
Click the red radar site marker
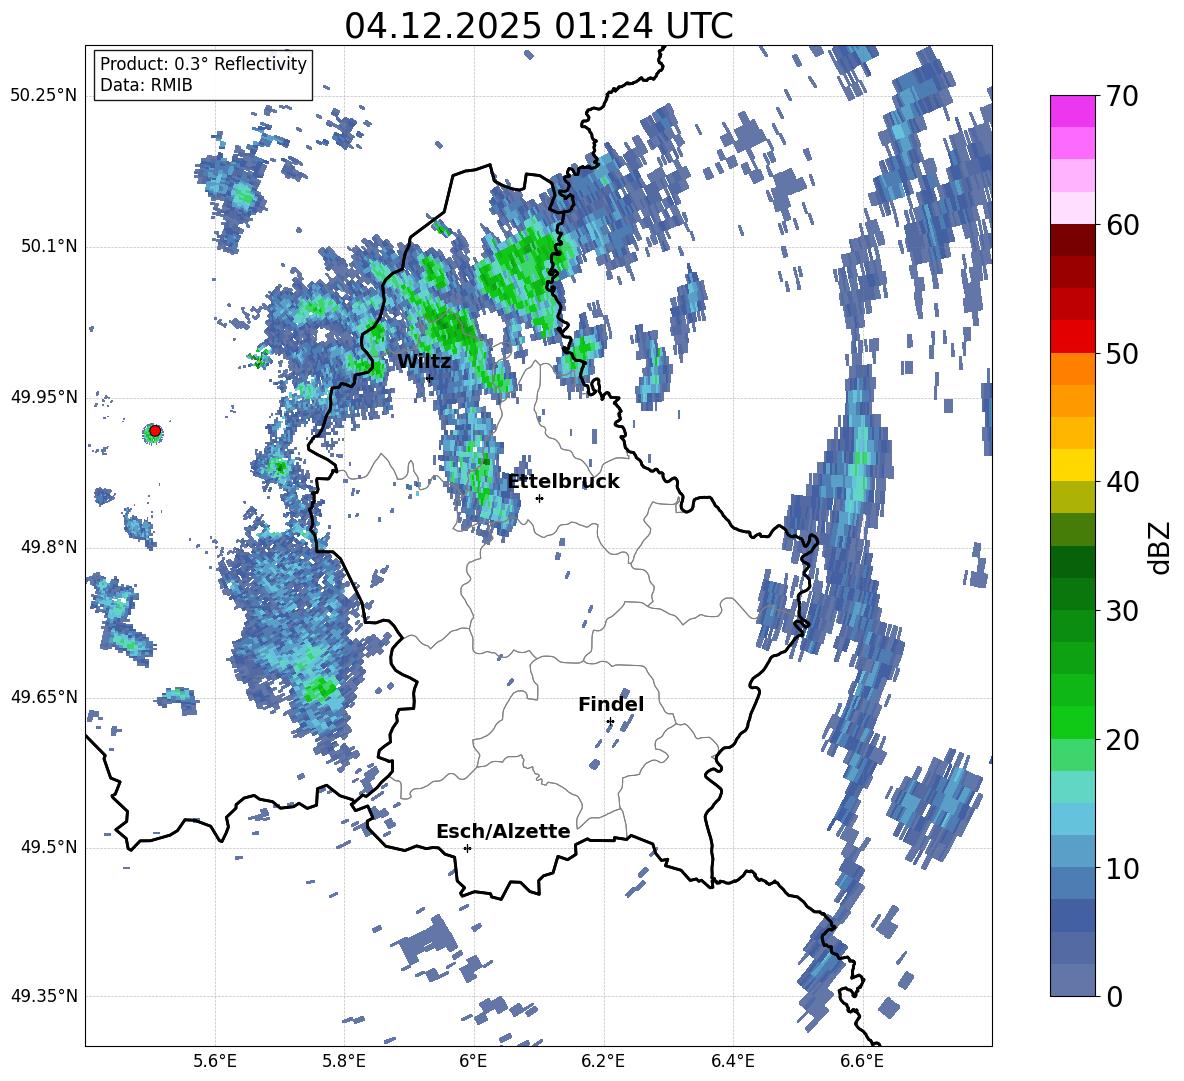click(155, 431)
